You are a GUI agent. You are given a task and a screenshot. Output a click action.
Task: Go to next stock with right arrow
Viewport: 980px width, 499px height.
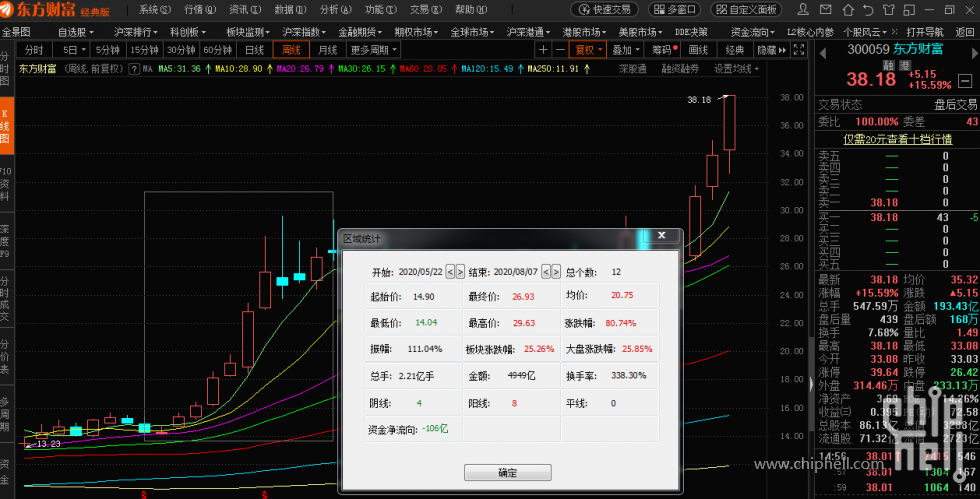(974, 53)
